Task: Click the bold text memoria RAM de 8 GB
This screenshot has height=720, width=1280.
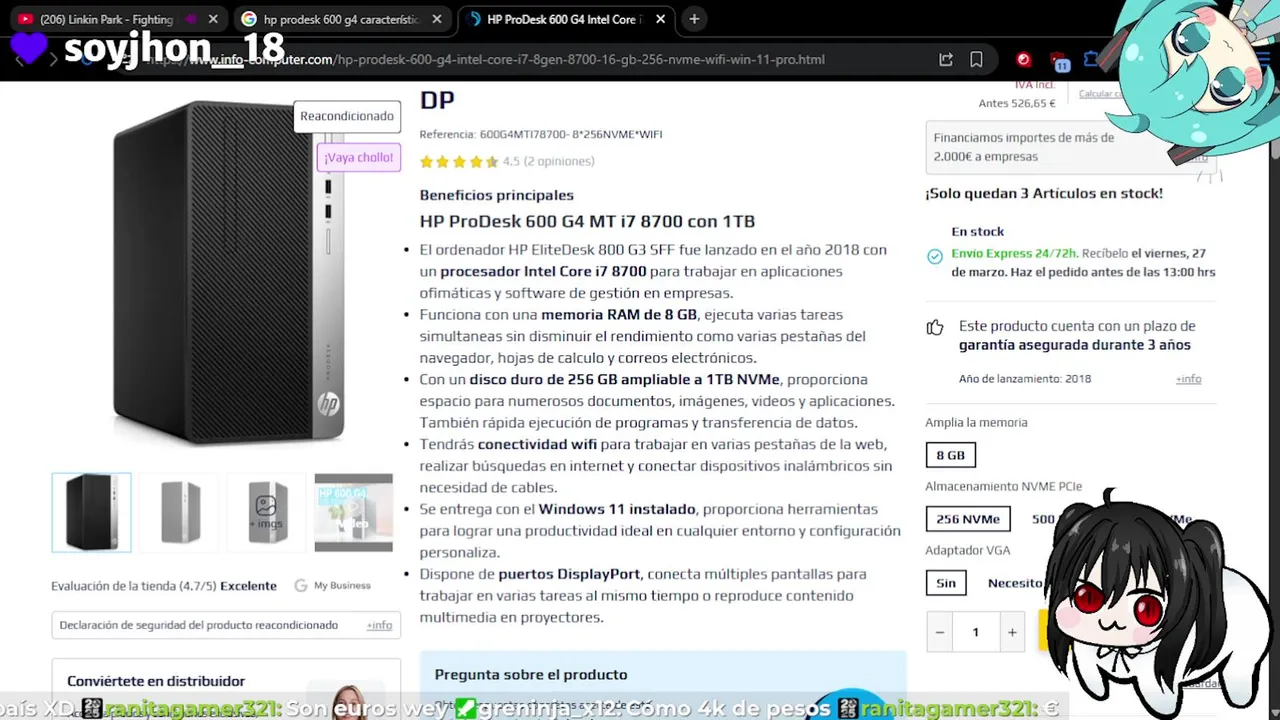Action: pyautogui.click(x=619, y=314)
